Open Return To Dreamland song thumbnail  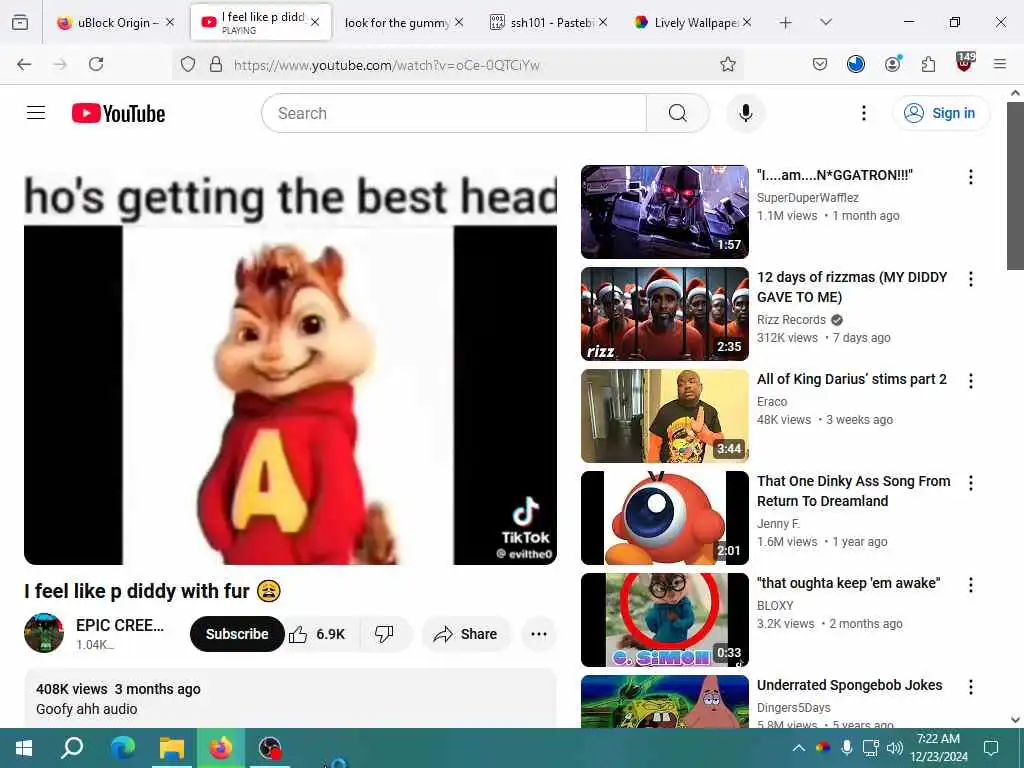[665, 517]
